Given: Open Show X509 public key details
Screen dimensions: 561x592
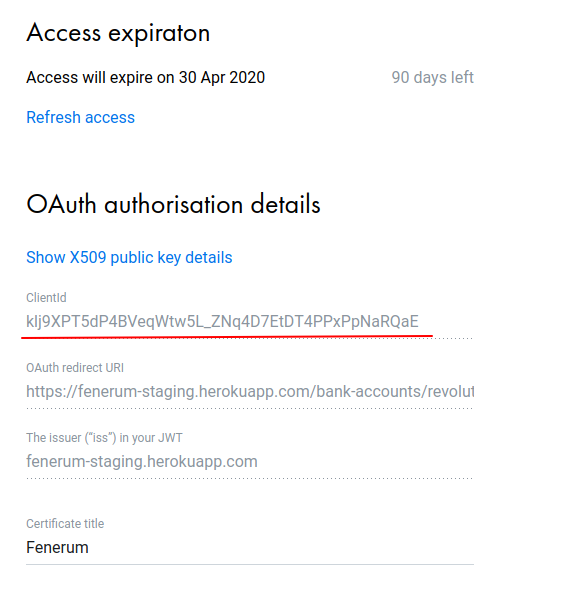Looking at the screenshot, I should (129, 257).
